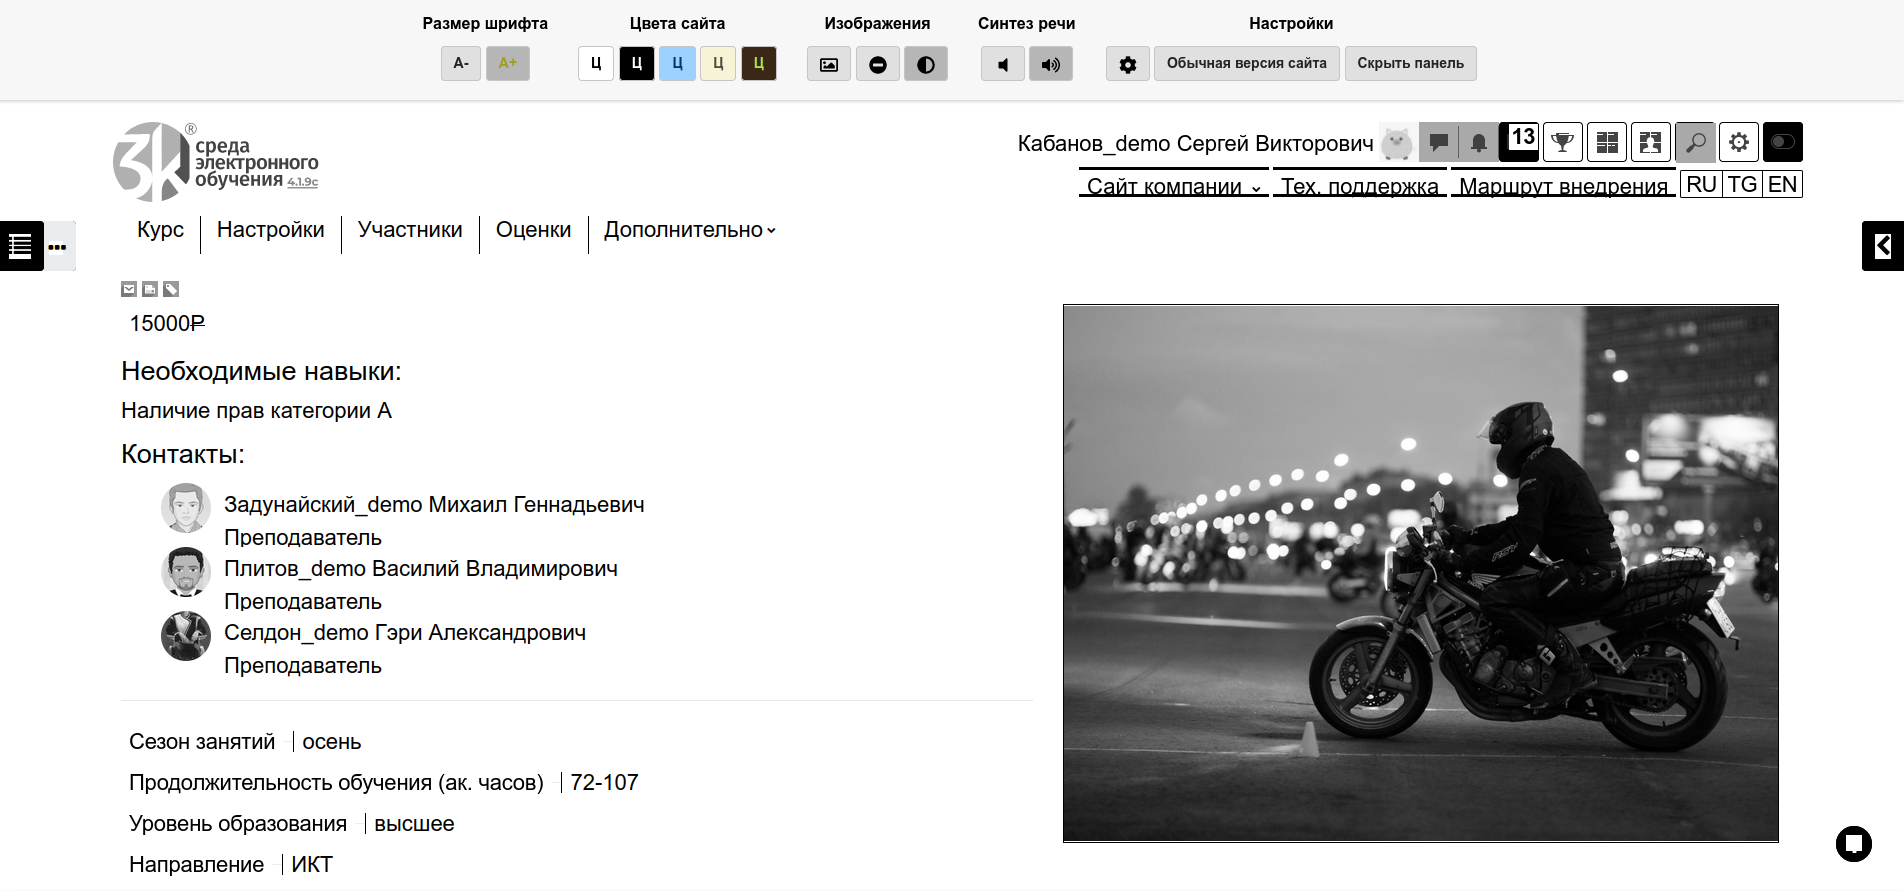Open accessibility settings gear icon

[1128, 64]
